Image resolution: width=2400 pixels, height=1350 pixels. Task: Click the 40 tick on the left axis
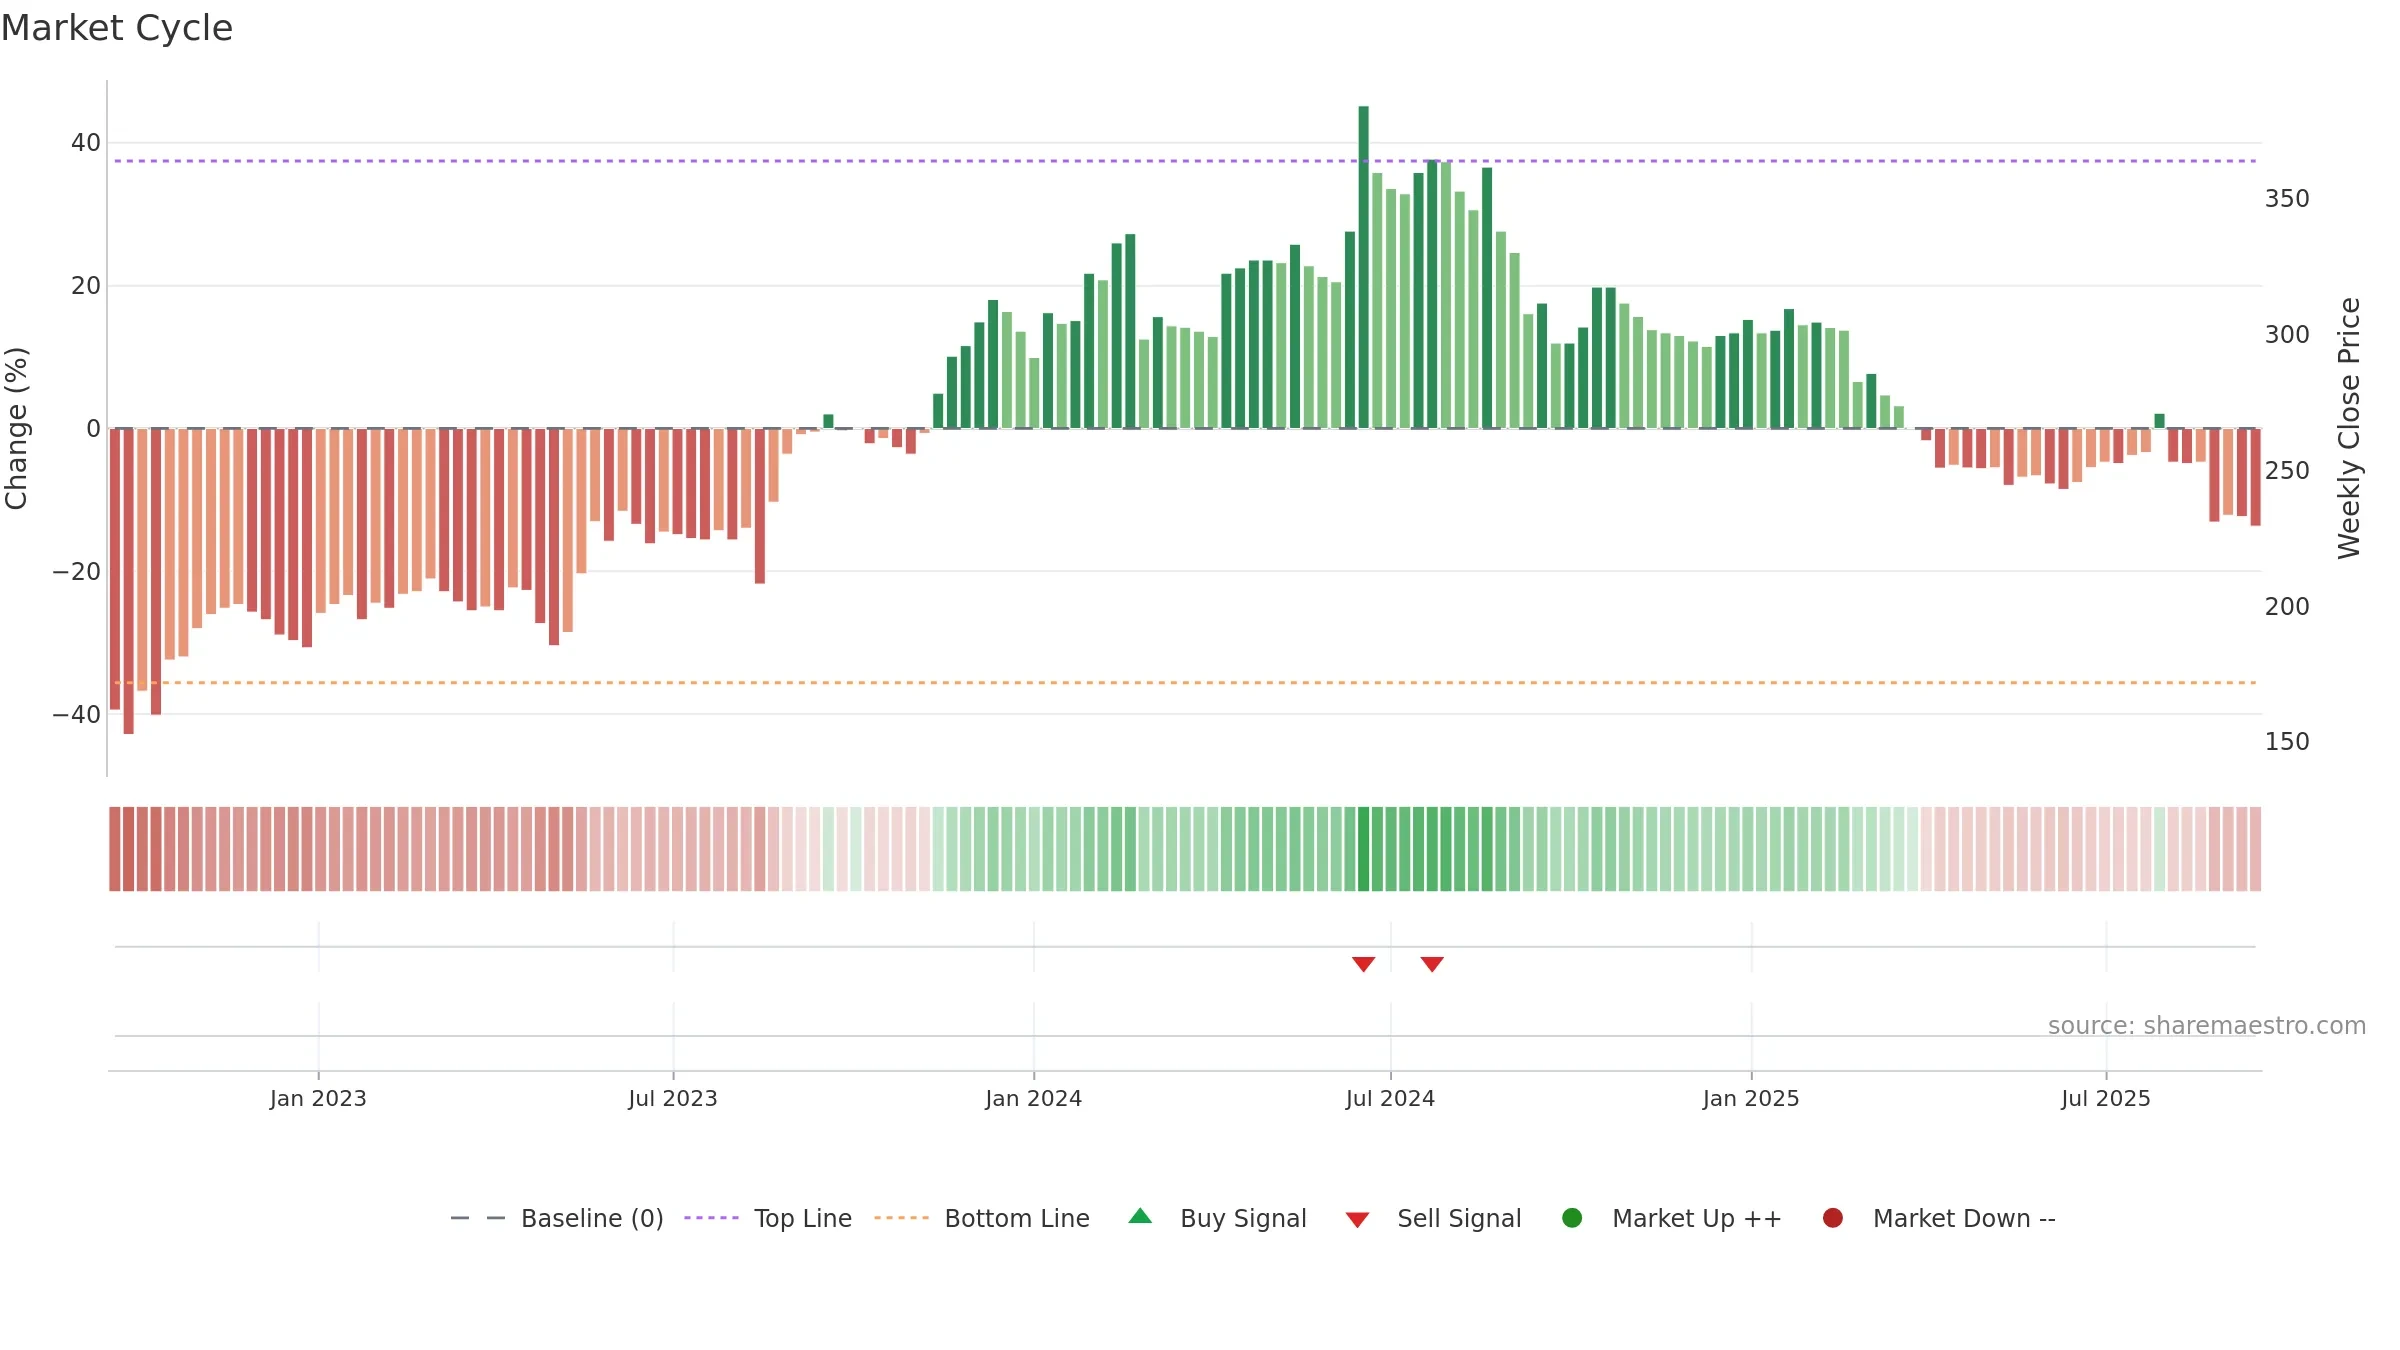pyautogui.click(x=86, y=143)
